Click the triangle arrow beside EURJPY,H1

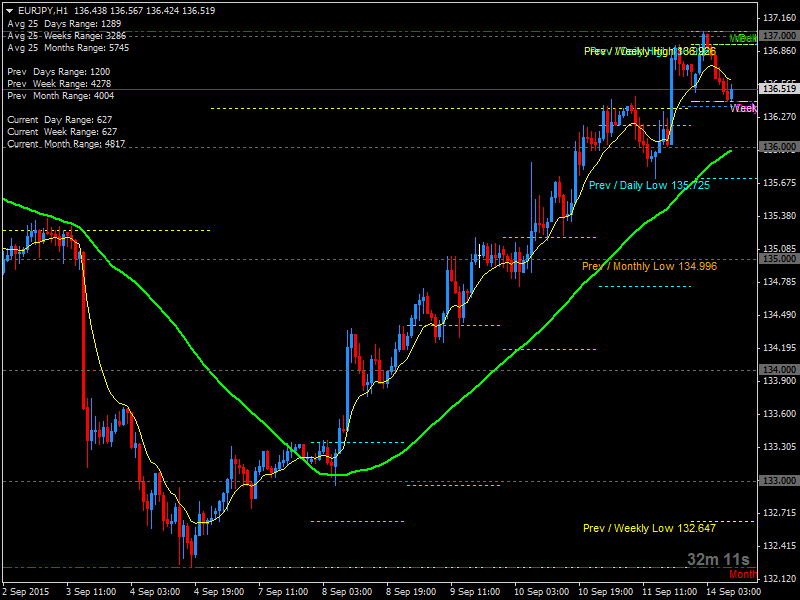[9, 10]
